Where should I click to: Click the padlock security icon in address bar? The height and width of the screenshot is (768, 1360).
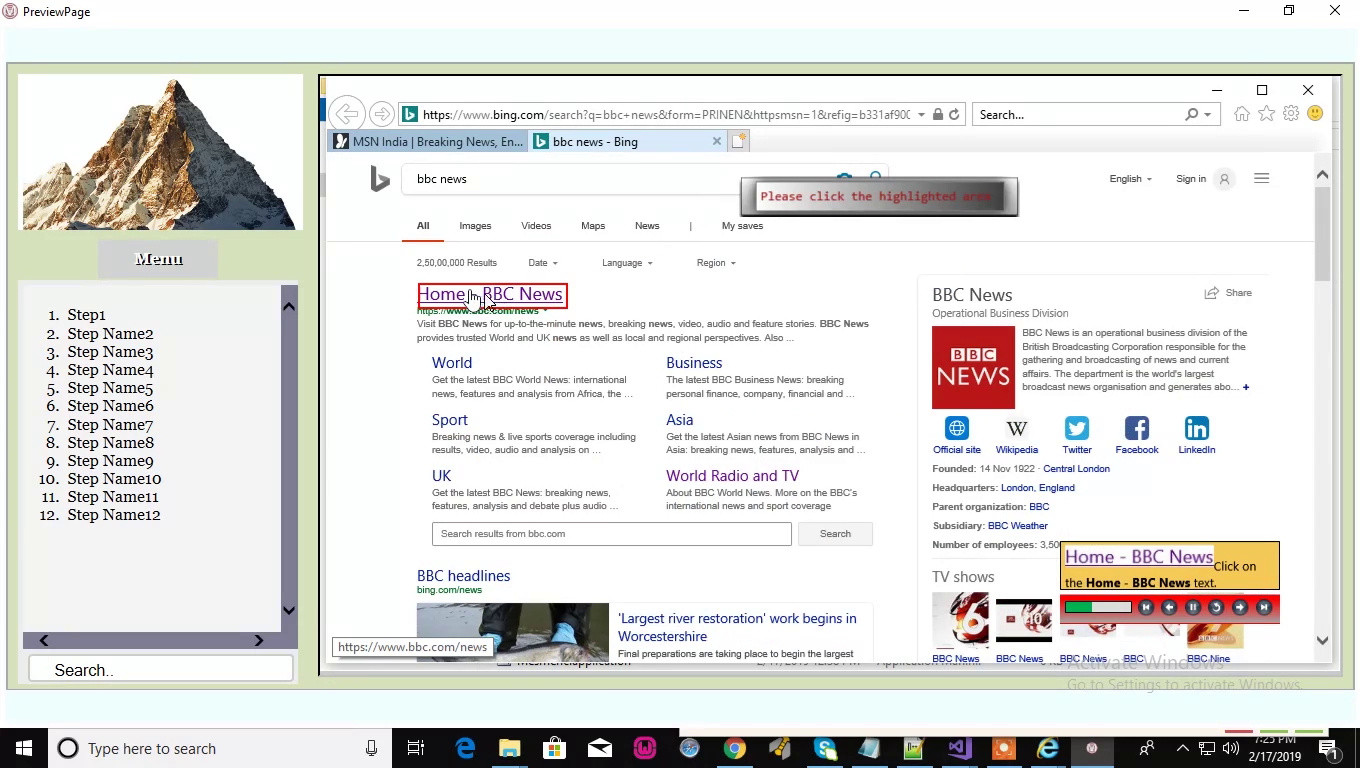pos(938,115)
